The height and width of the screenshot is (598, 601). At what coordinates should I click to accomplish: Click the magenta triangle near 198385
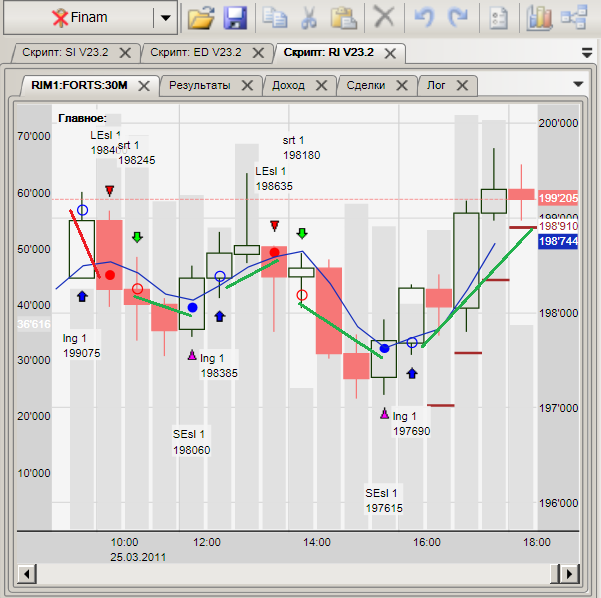192,355
